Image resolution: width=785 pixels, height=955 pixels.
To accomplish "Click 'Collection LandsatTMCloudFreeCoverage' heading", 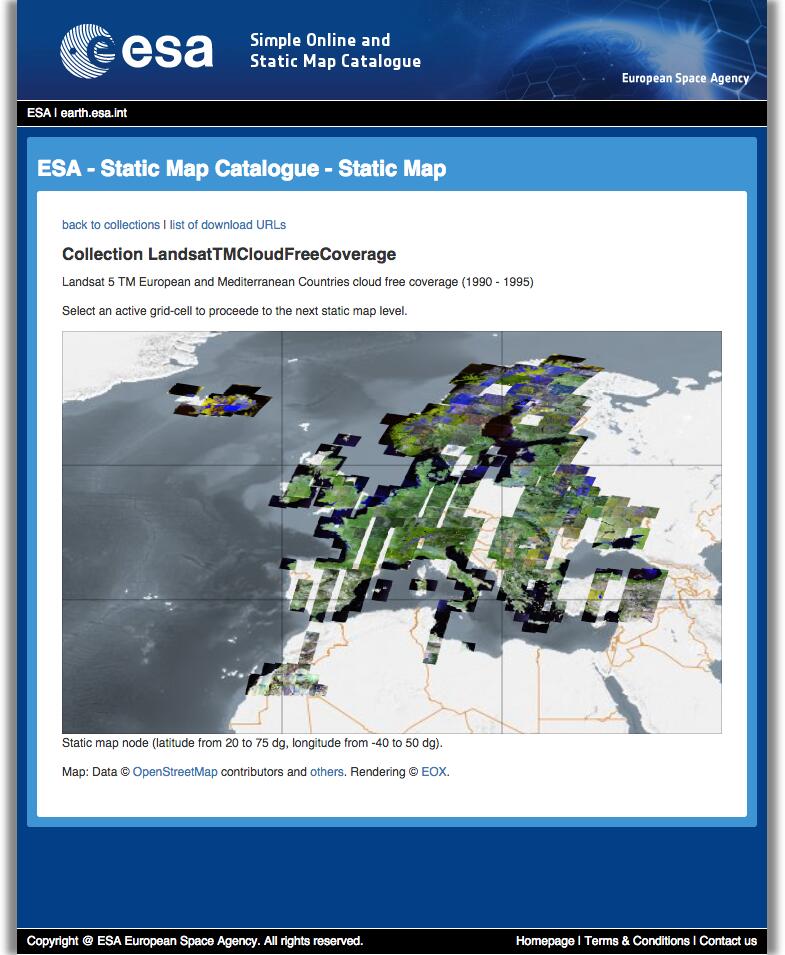I will click(x=229, y=254).
